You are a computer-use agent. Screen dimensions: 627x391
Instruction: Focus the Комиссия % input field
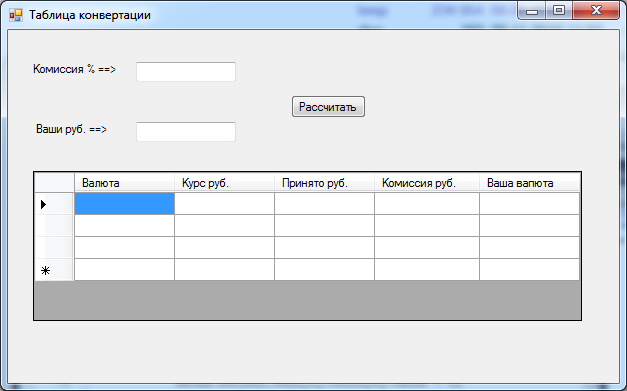tap(186, 72)
